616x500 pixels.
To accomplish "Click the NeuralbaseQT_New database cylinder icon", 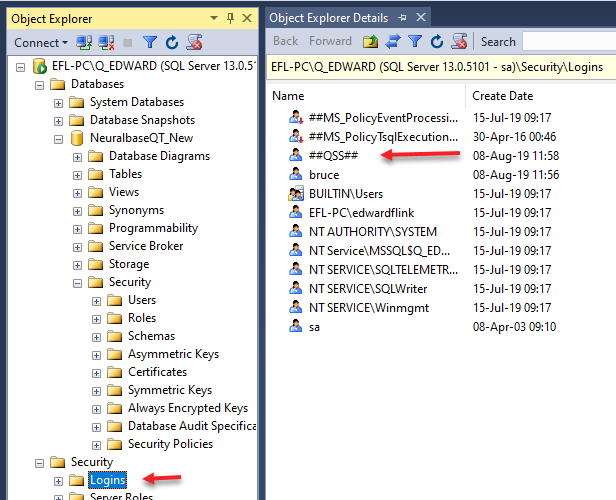I will pos(77,138).
